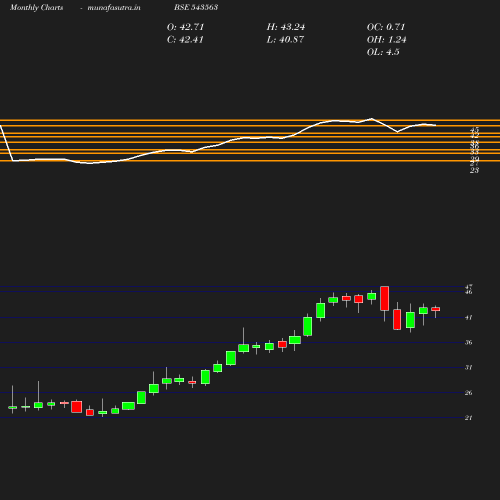Click the 21 label on candlestick price axis
The width and height of the screenshot is (500, 500).
469,418
